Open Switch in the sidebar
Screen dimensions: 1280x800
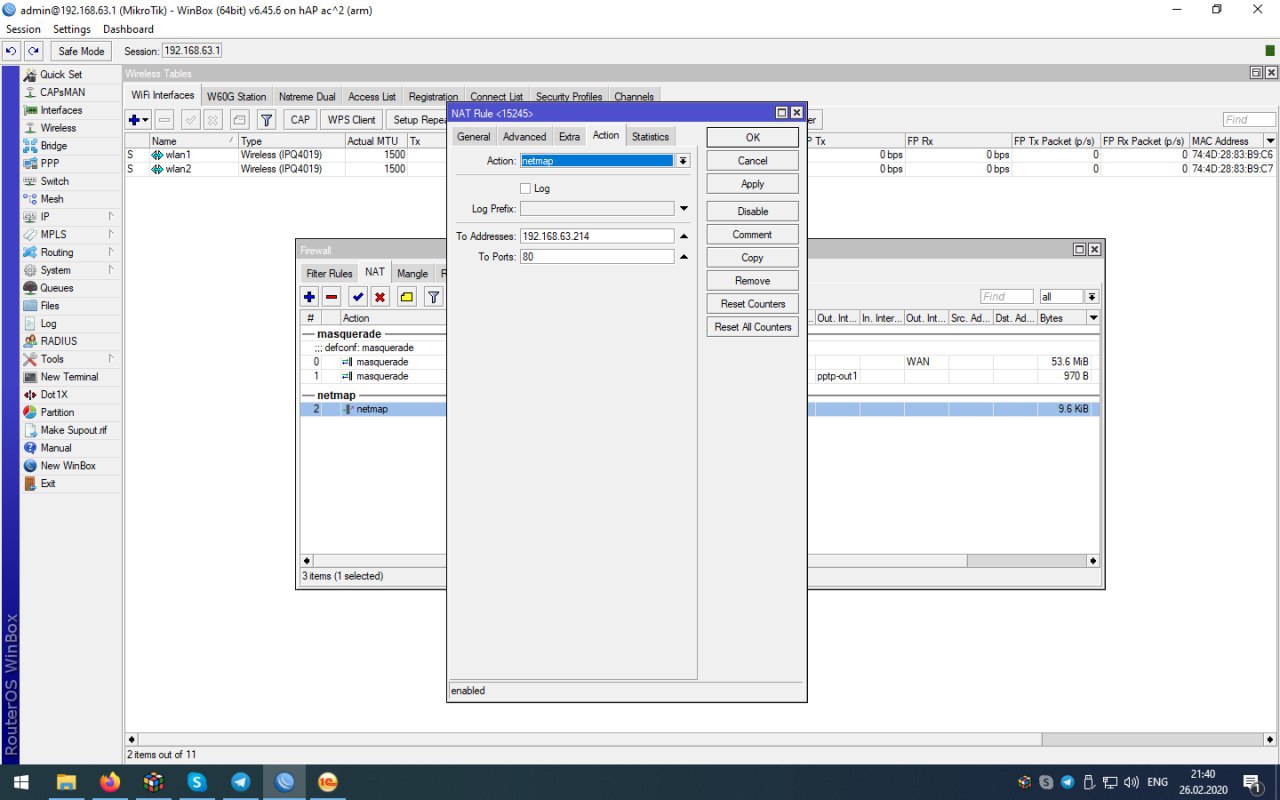click(x=54, y=181)
